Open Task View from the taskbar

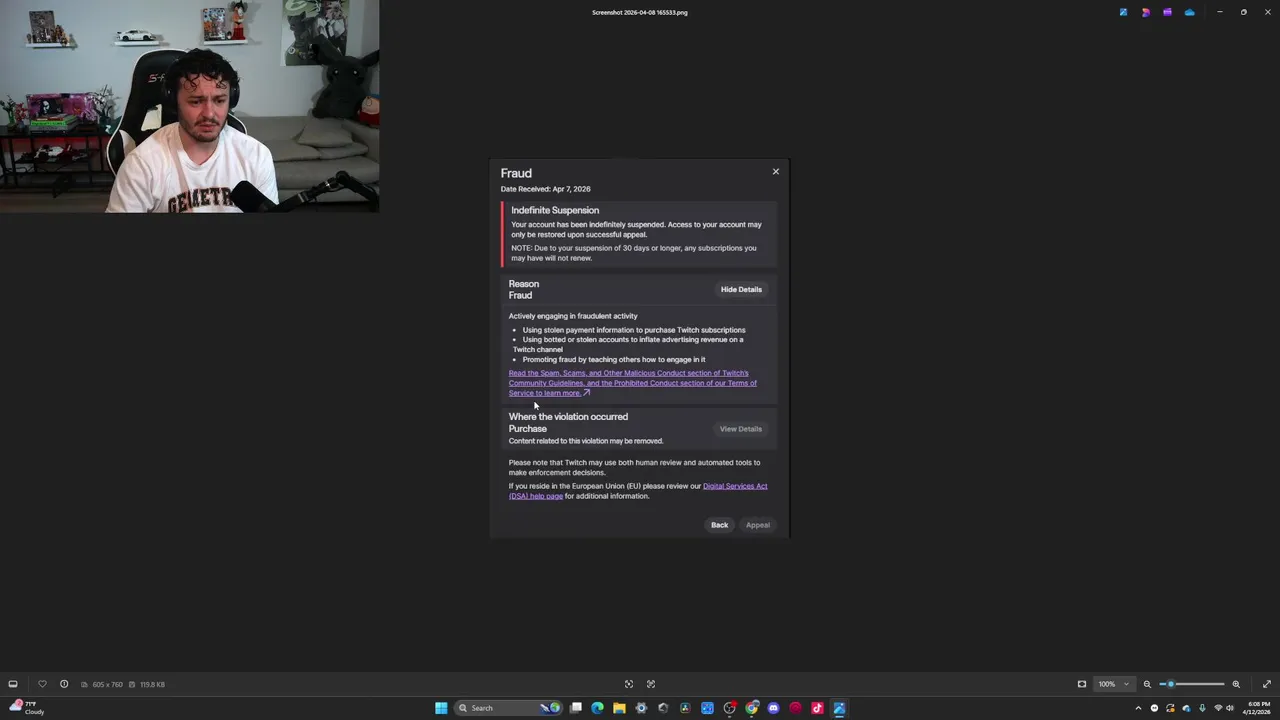tap(576, 708)
